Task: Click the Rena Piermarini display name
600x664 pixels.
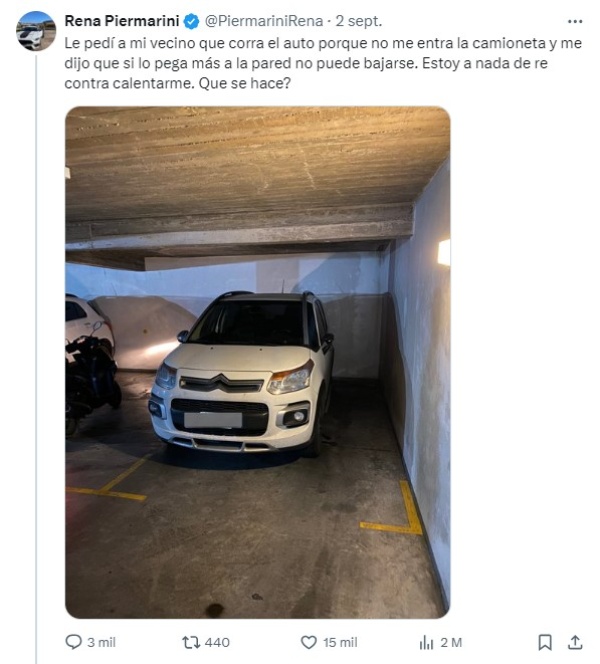Action: point(122,21)
